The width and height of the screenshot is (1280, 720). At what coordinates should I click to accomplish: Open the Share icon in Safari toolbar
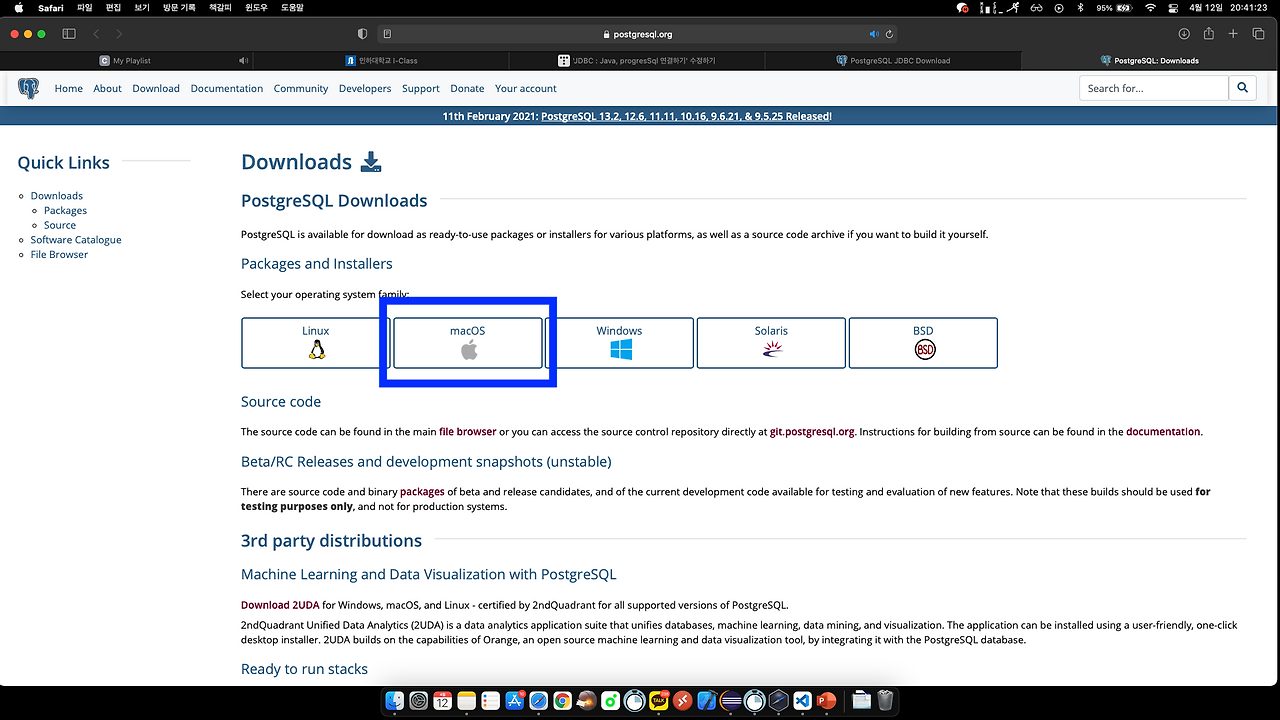pyautogui.click(x=1208, y=33)
